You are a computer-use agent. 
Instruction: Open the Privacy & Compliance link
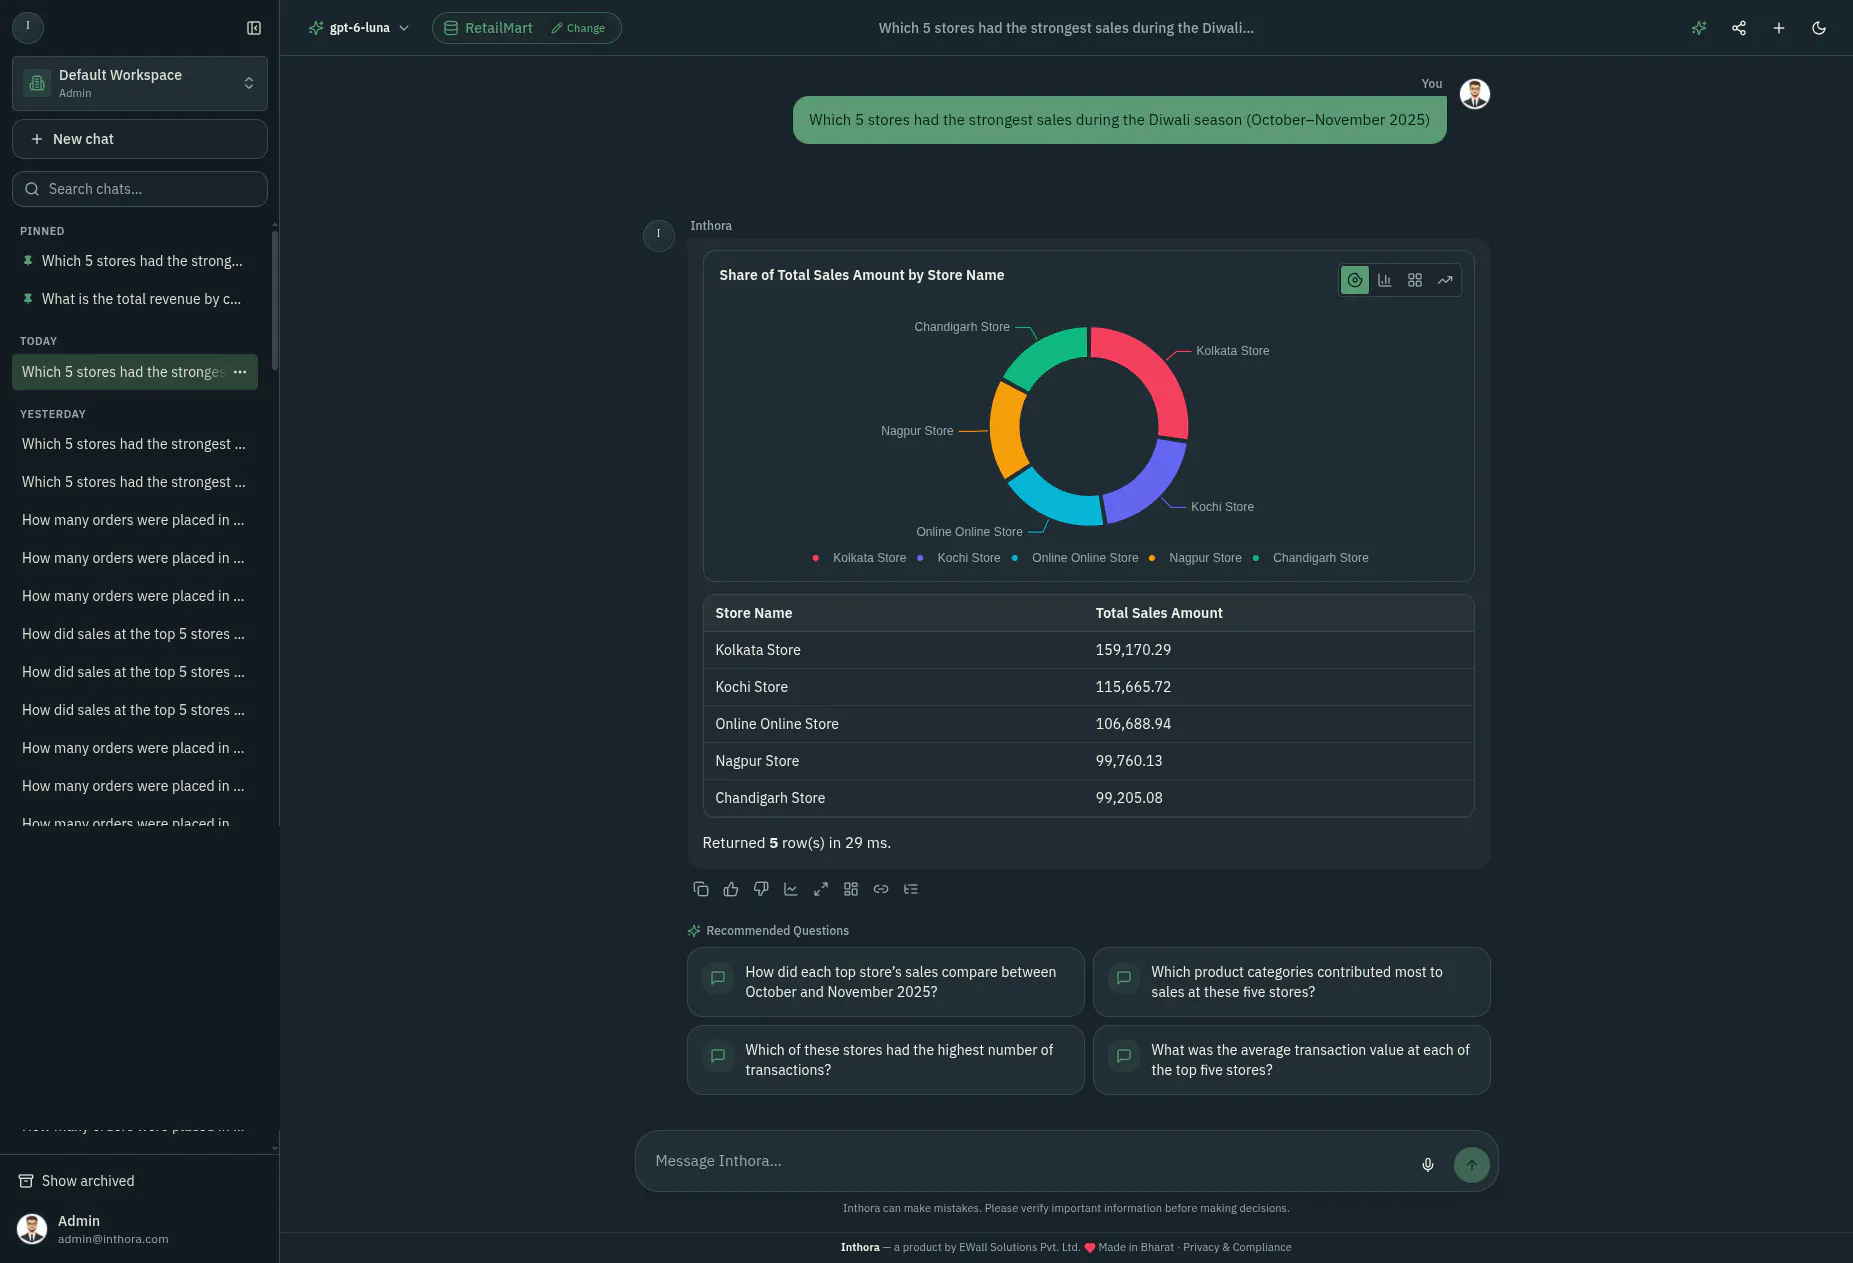[x=1237, y=1247]
